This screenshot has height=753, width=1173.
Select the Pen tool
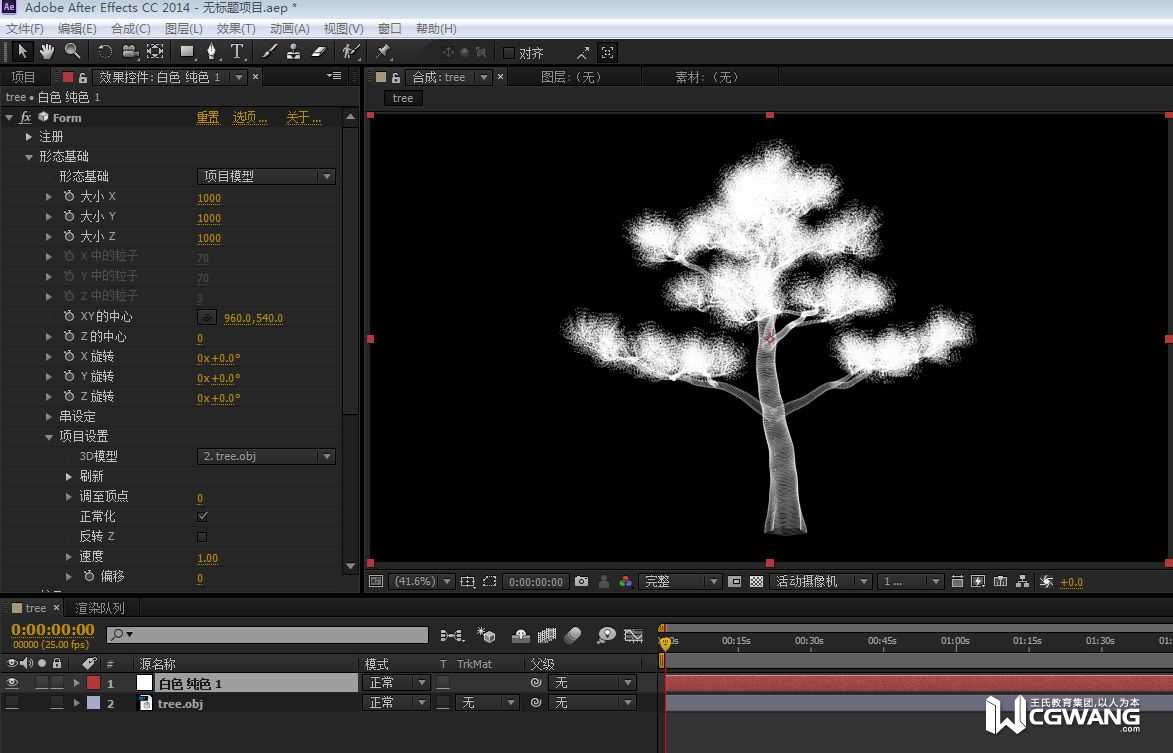[211, 51]
